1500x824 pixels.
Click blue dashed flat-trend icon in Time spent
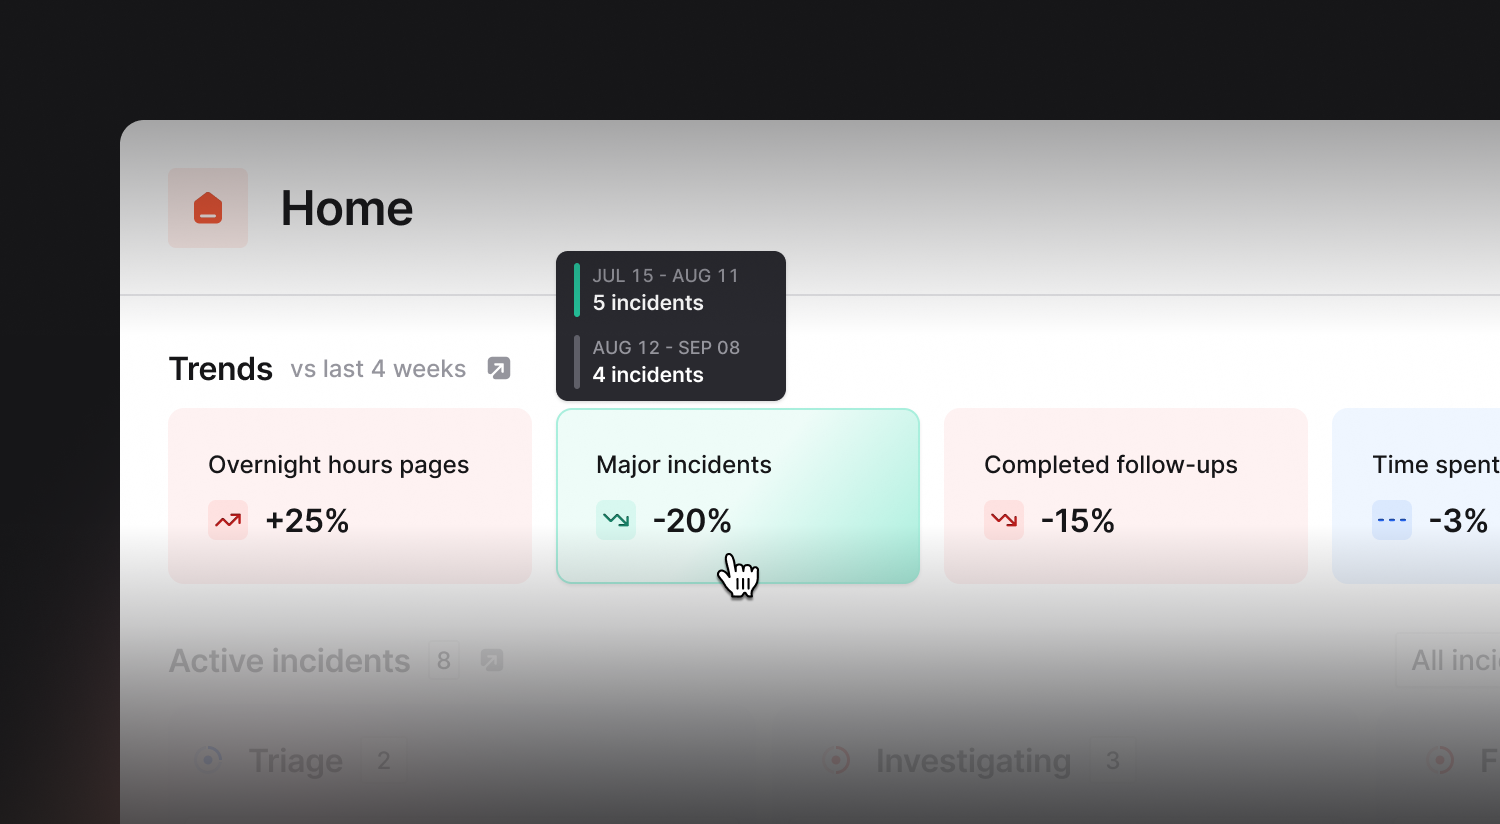(1392, 520)
